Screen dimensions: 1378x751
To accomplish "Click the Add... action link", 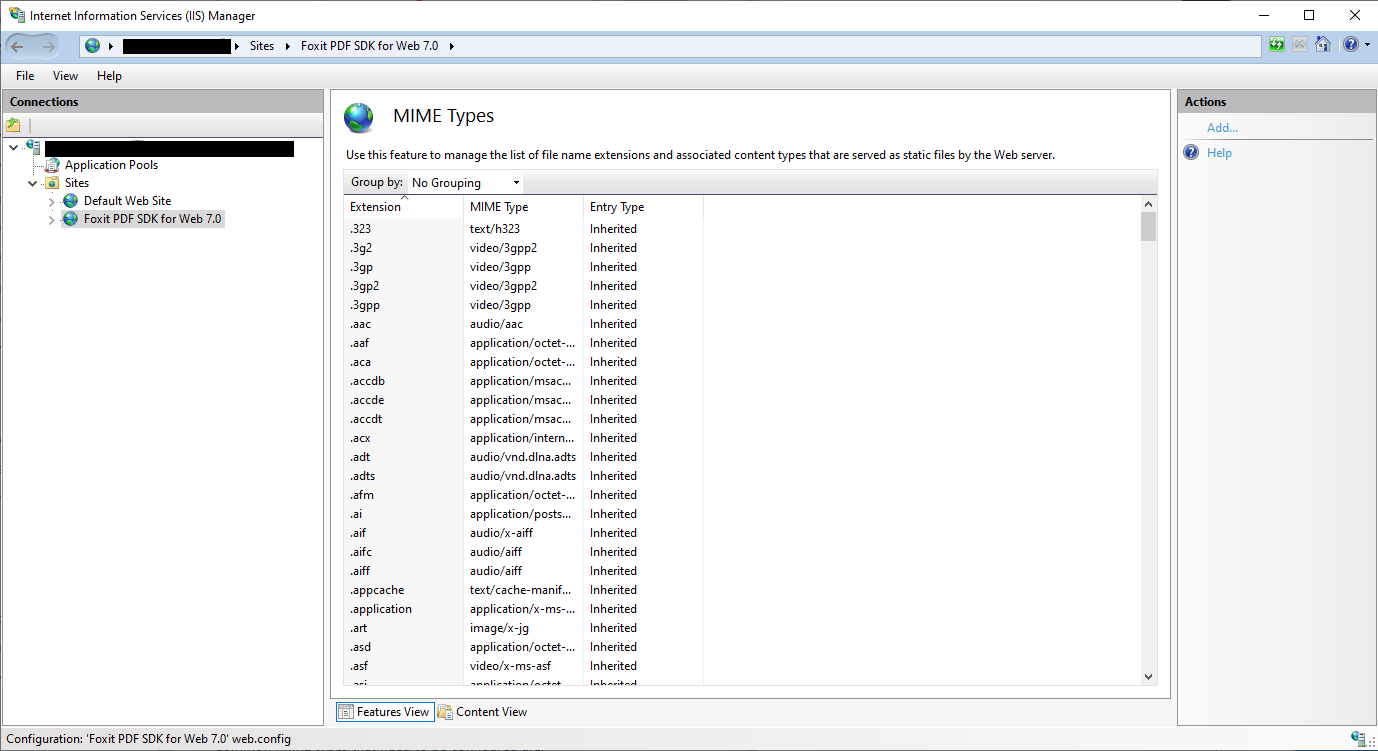I will point(1222,128).
